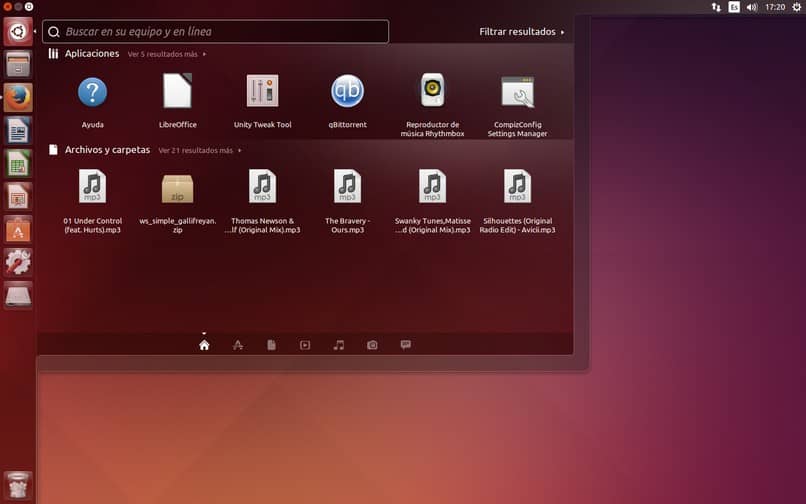Expand Ver 21 resultados más for files
This screenshot has width=806, height=504.
pos(200,151)
